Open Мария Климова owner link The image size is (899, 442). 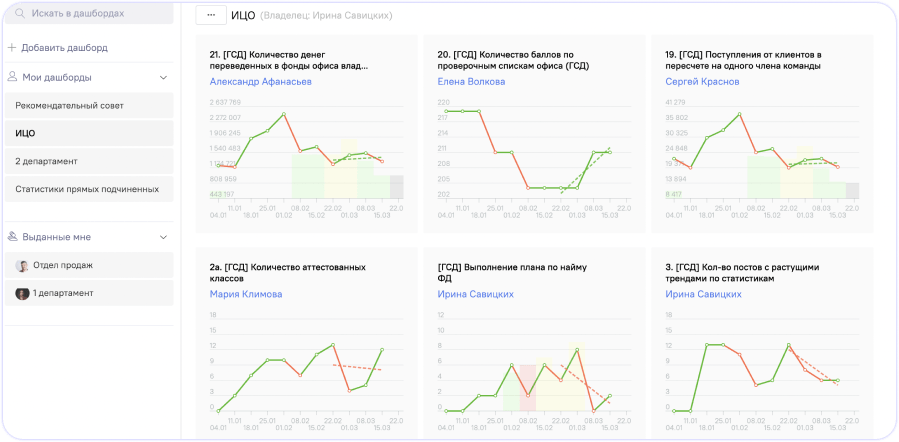(x=246, y=294)
